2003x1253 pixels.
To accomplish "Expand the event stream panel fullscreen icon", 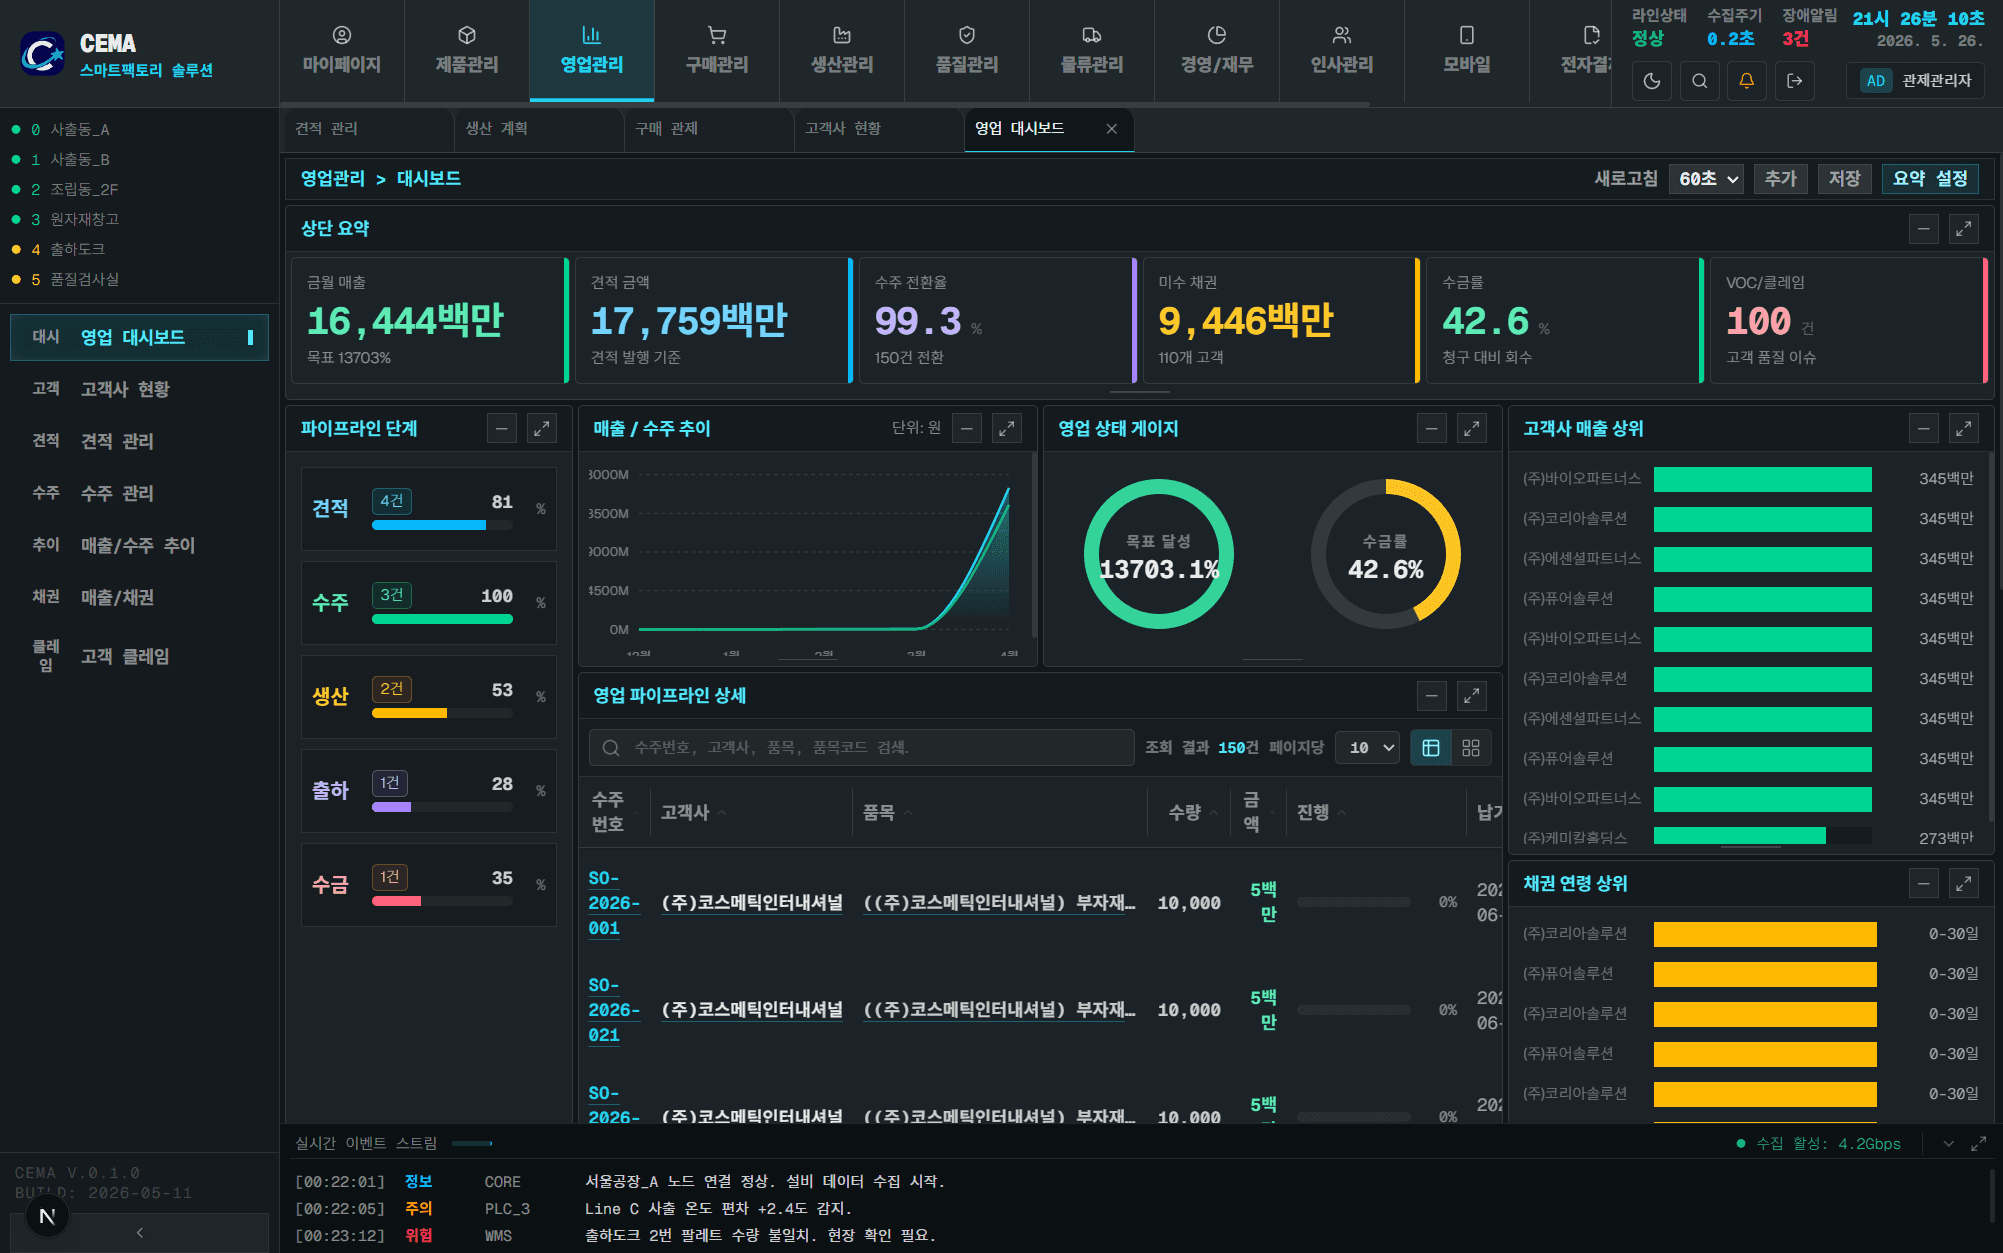I will pyautogui.click(x=1979, y=1144).
